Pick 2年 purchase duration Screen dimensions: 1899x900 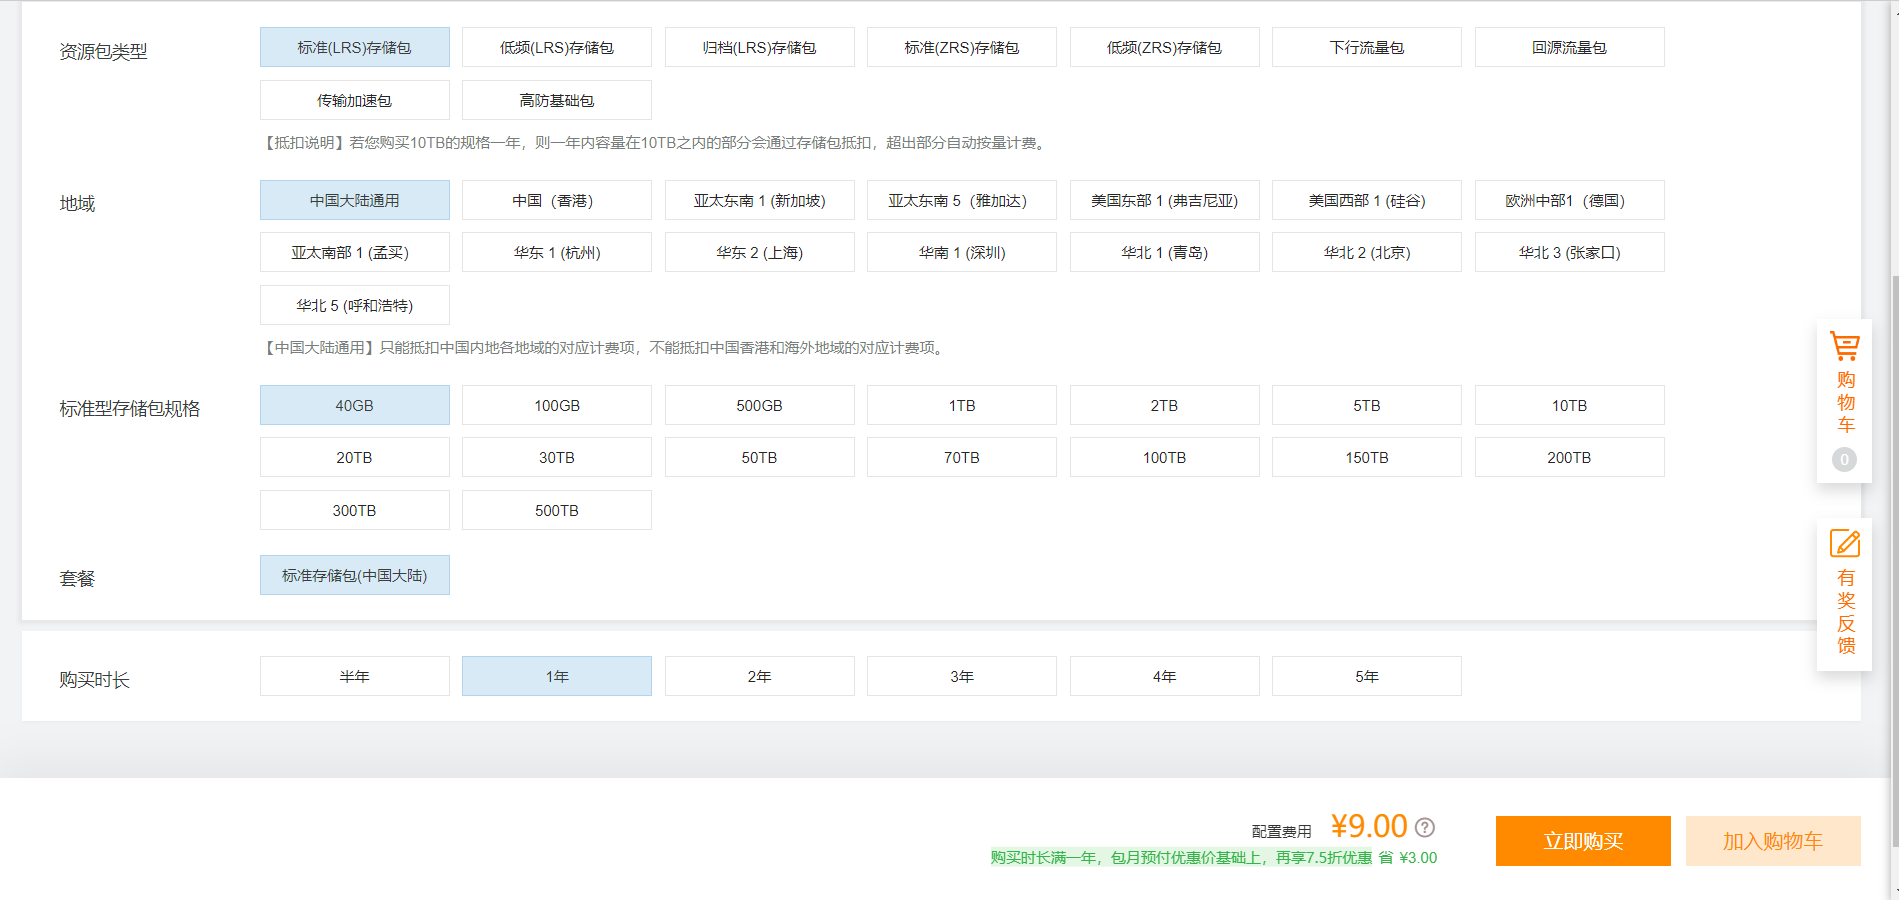tap(759, 676)
